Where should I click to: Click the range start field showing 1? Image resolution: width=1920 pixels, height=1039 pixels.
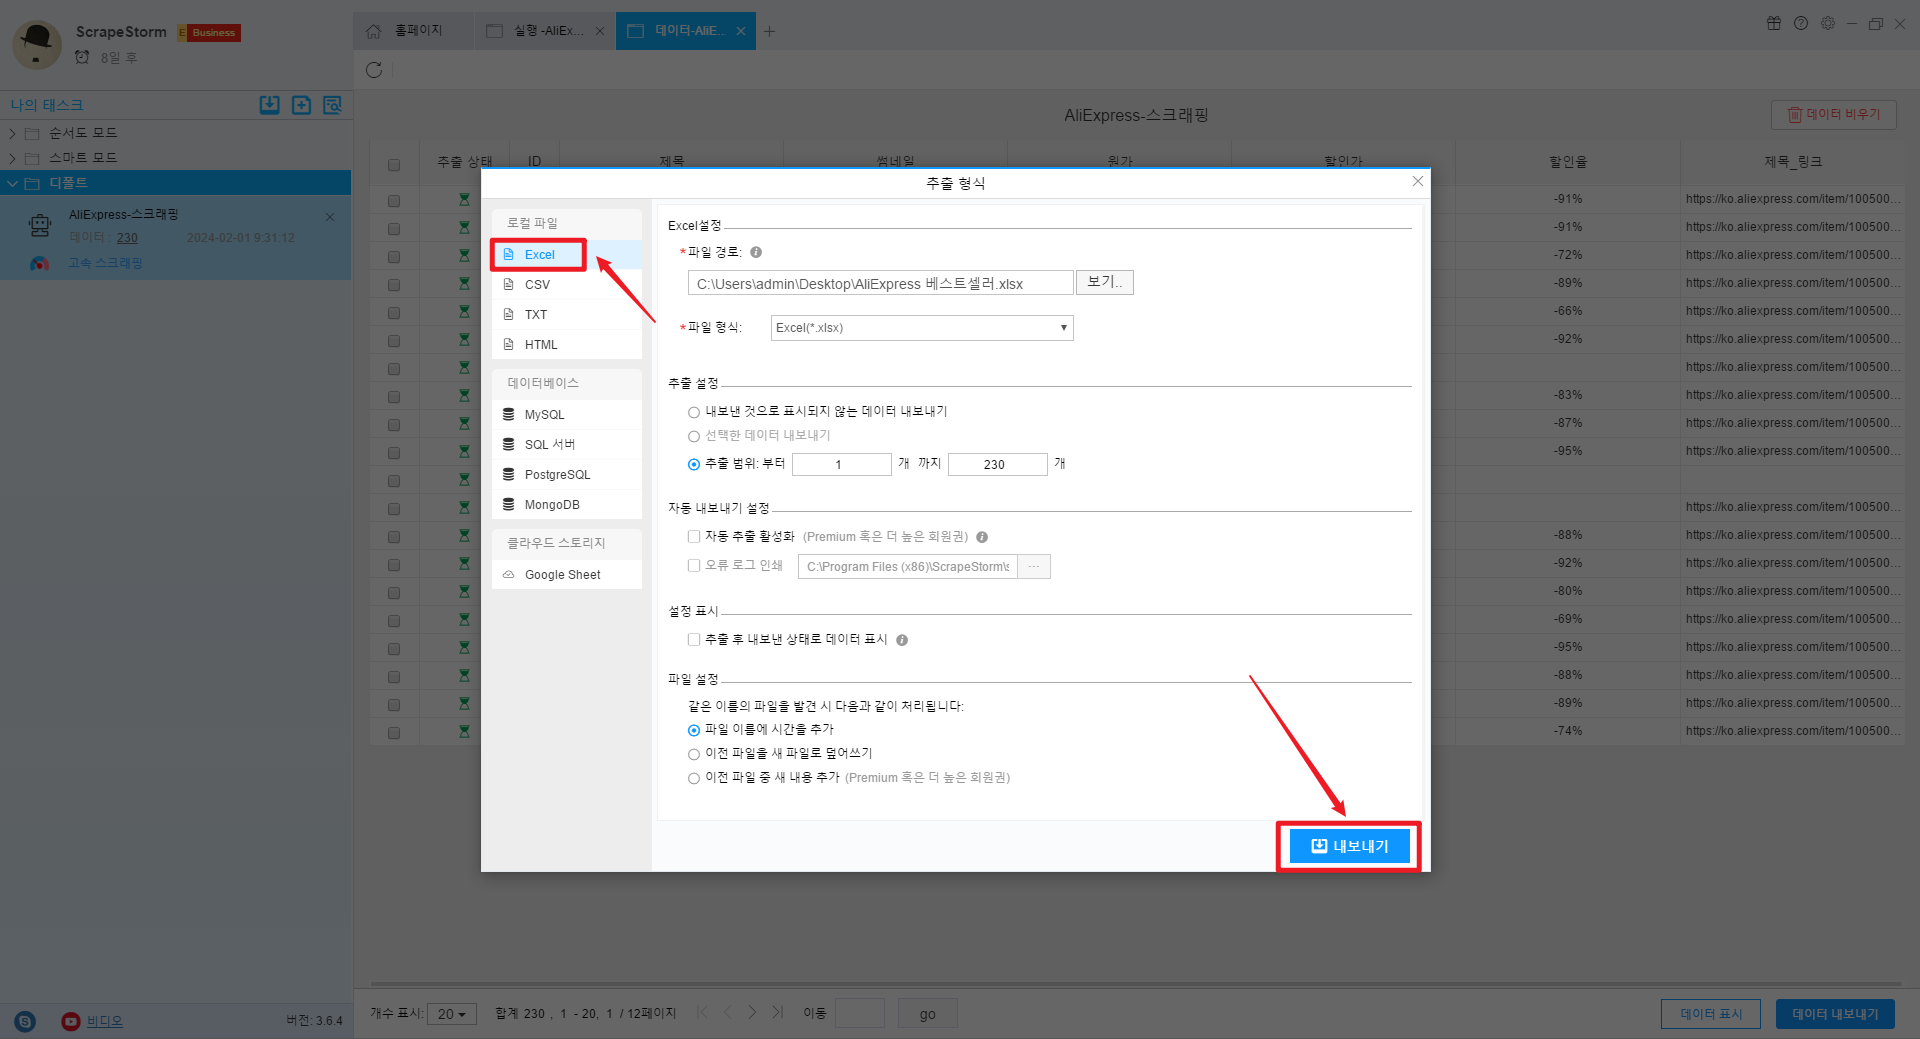coord(841,464)
